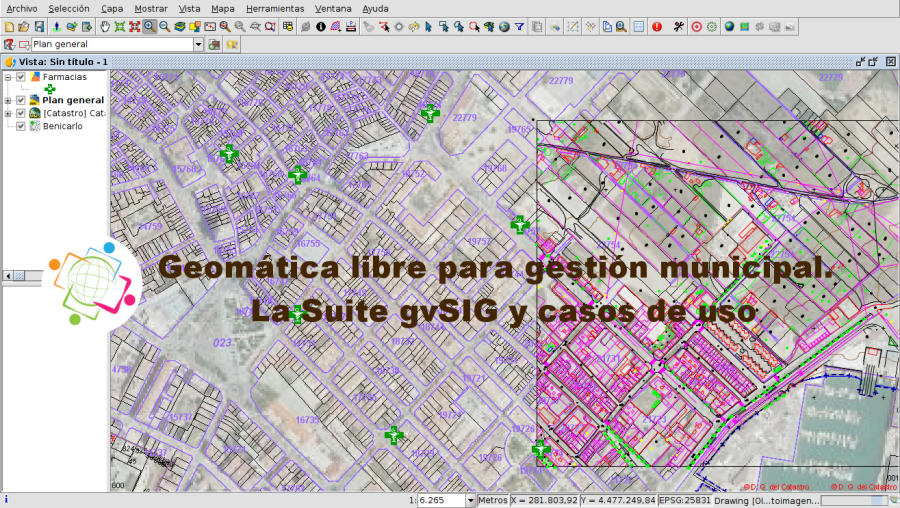Click the Zoom out magnifier tool
The width and height of the screenshot is (900, 508).
coord(164,27)
